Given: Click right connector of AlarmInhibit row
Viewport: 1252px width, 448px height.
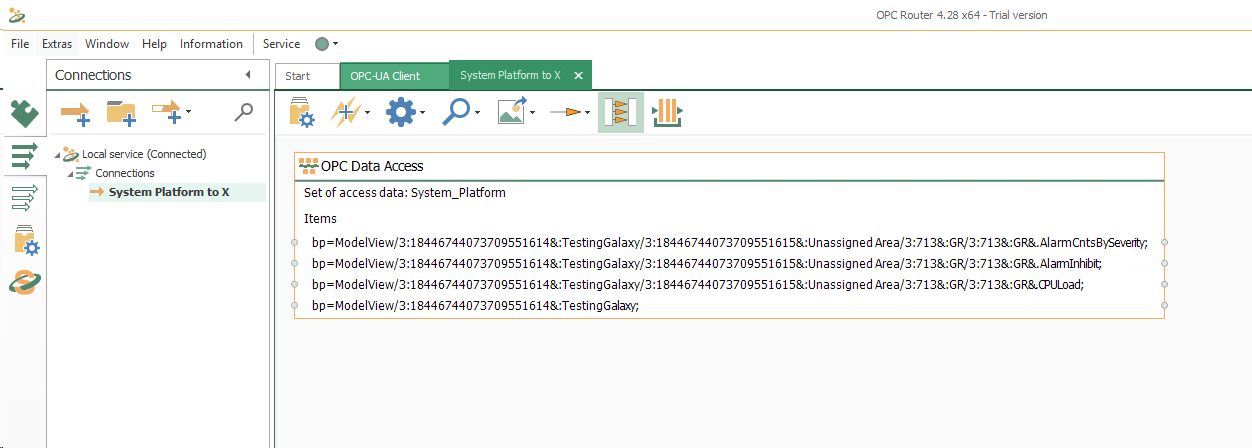Looking at the screenshot, I should tap(1165, 263).
